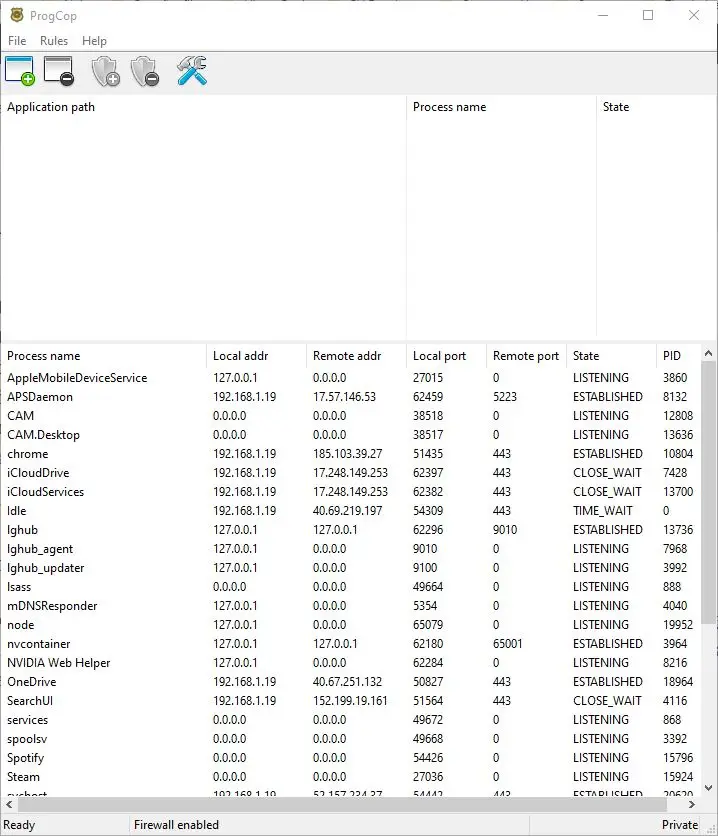Click remote address 152.199.19.161
This screenshot has width=718, height=836.
(350, 701)
